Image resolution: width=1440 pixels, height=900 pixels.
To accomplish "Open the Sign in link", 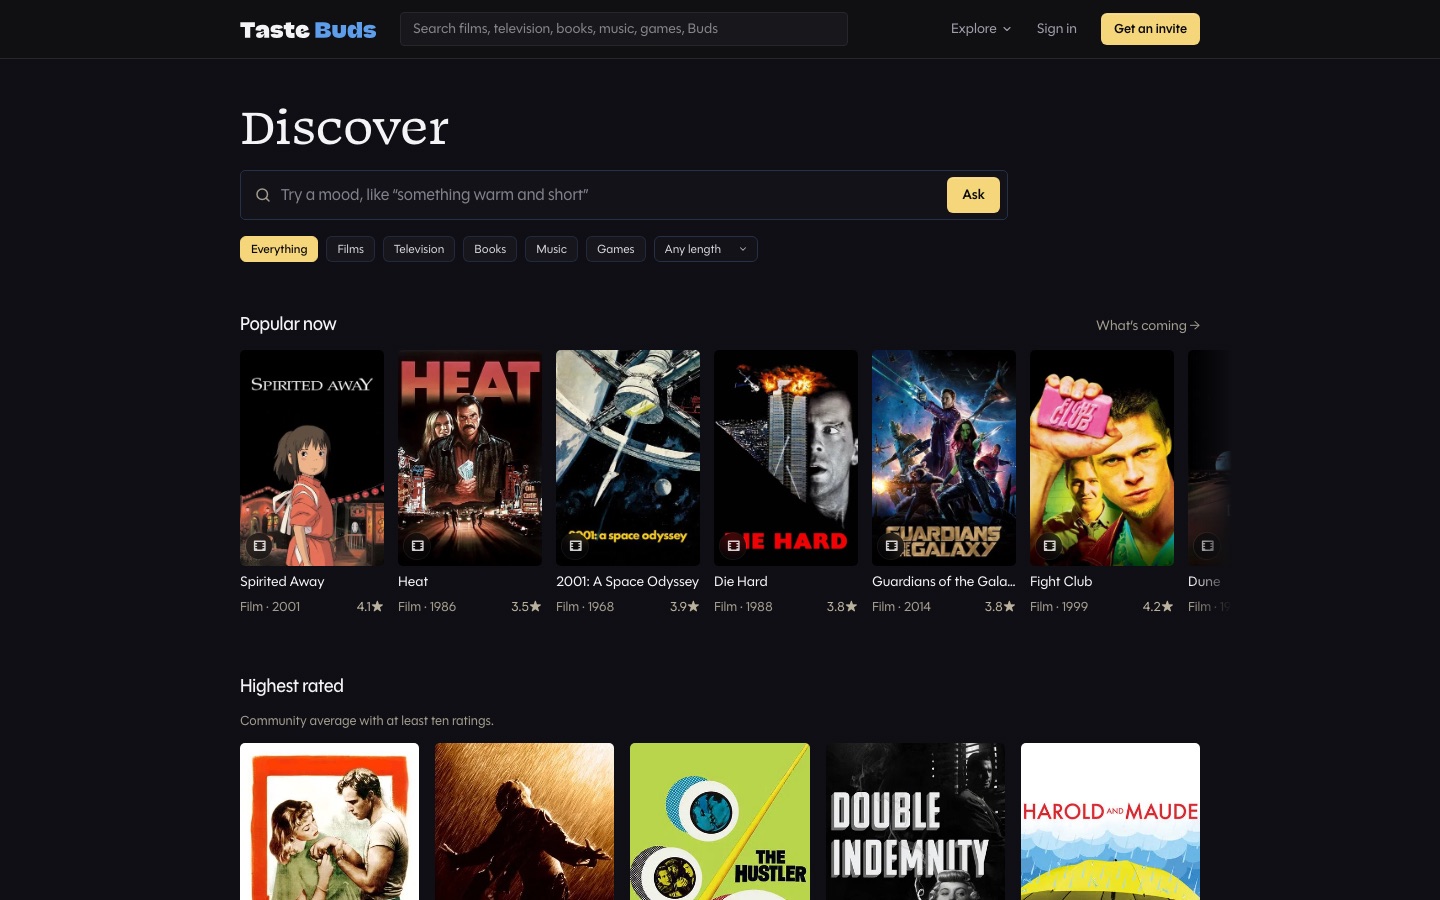I will pos(1056,29).
